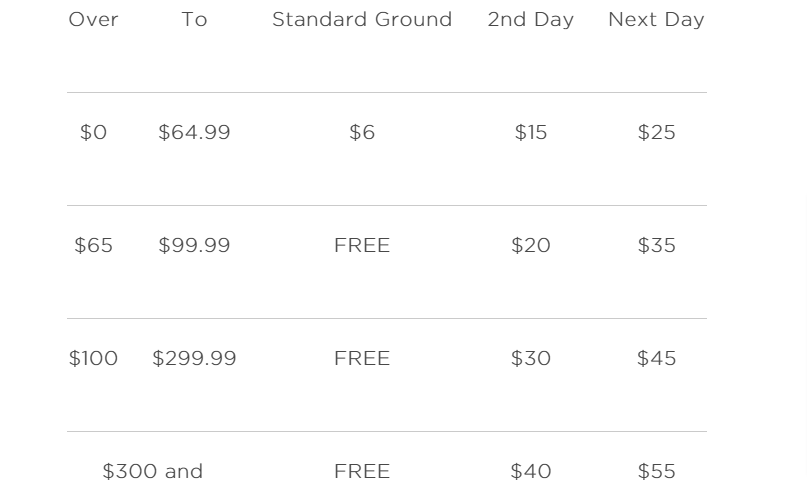The width and height of the screenshot is (807, 494).
Task: Select the $6 Standard Ground rate
Action: (x=362, y=133)
